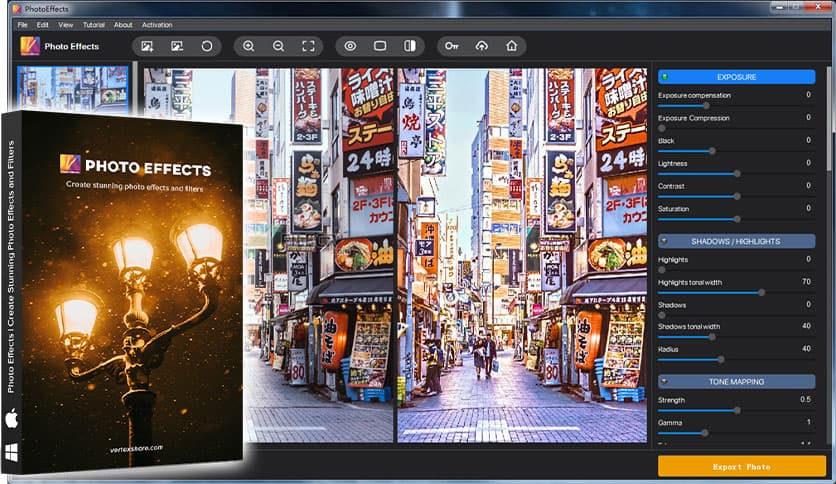This screenshot has height=484, width=836.
Task: Collapse the SHADOWS / HIGHLIGHTS section
Action: pos(736,241)
